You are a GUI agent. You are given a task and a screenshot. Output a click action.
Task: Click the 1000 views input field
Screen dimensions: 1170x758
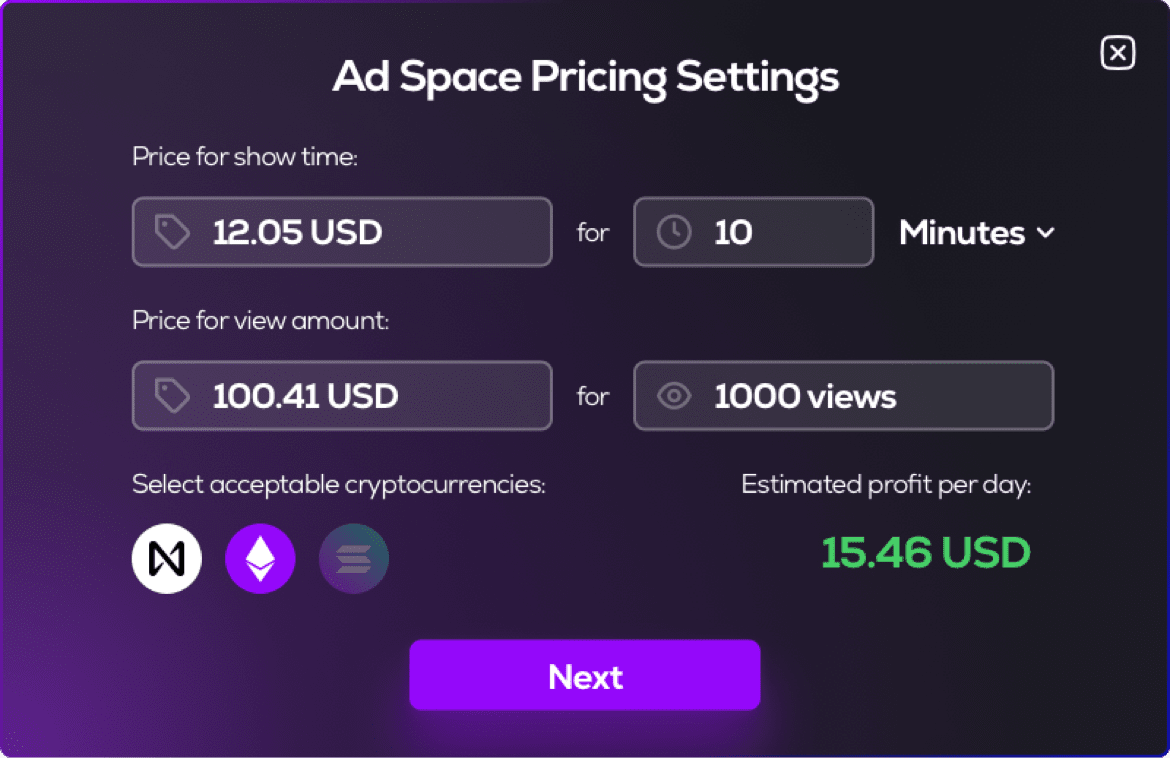tap(843, 395)
